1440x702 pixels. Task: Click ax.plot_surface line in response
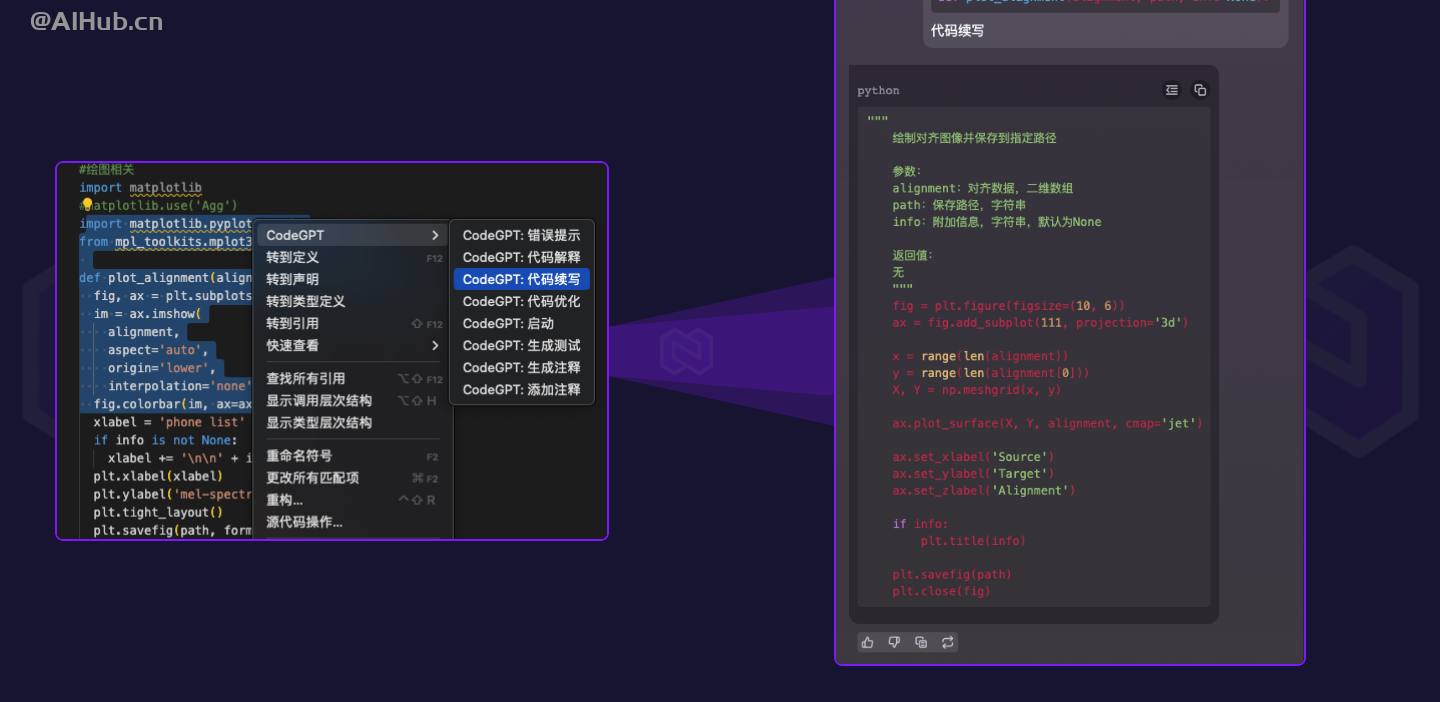[1047, 423]
